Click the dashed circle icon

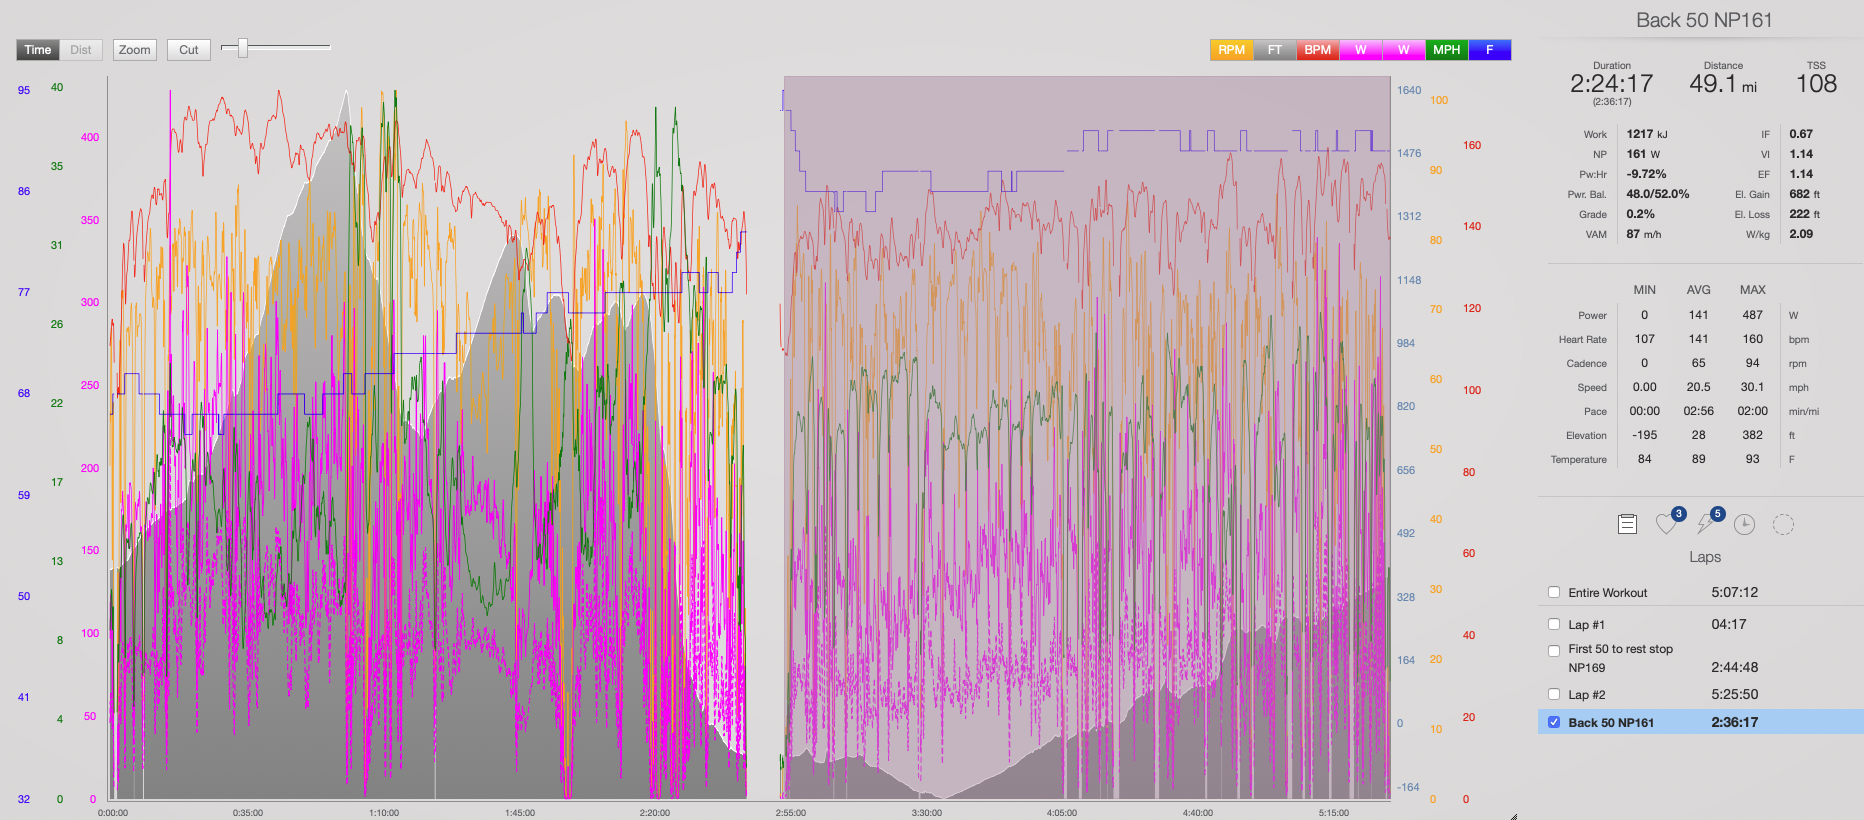click(1783, 524)
